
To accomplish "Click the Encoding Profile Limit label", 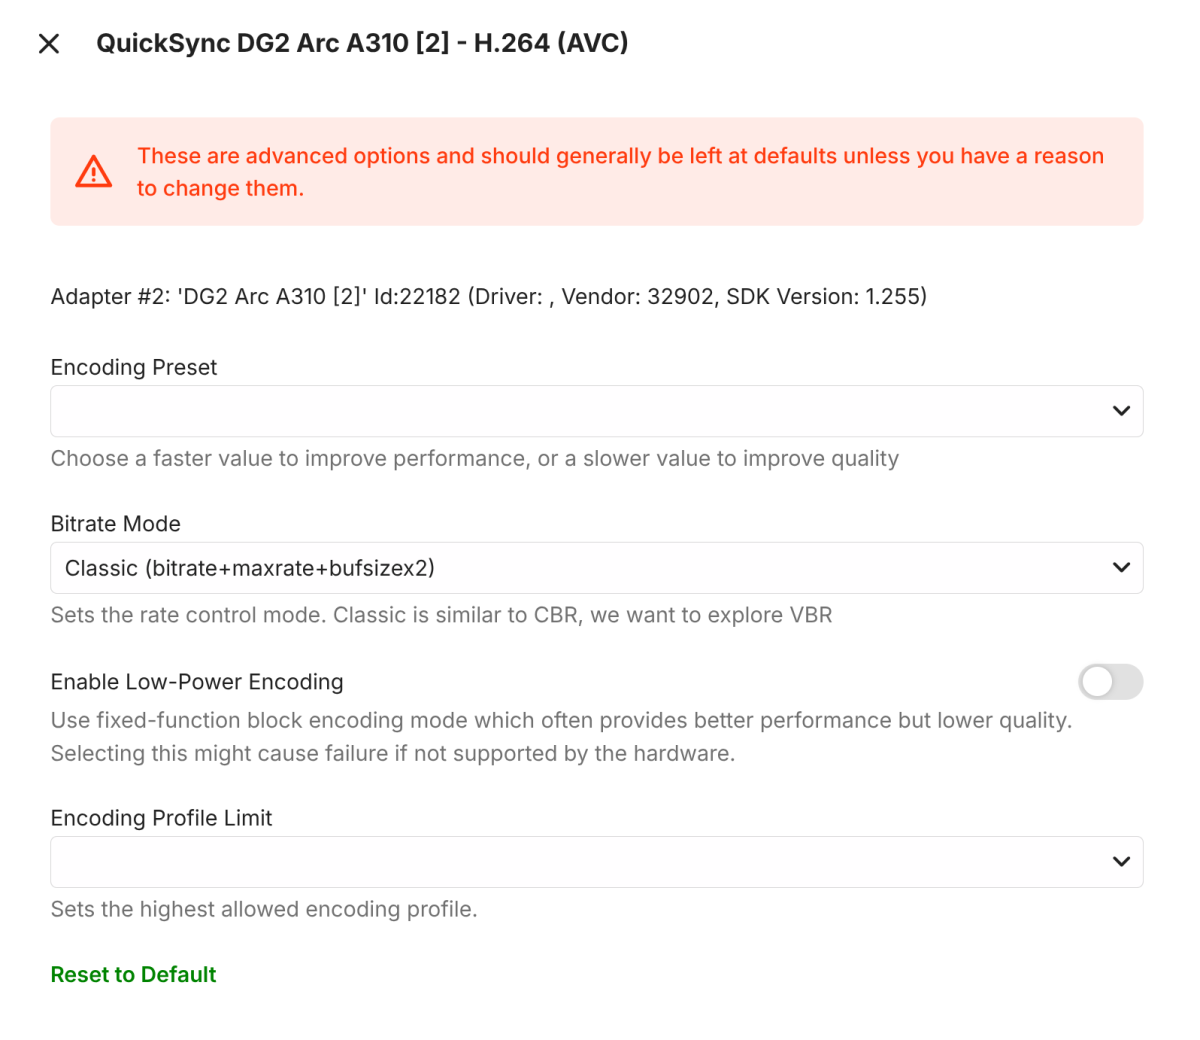I will (161, 818).
